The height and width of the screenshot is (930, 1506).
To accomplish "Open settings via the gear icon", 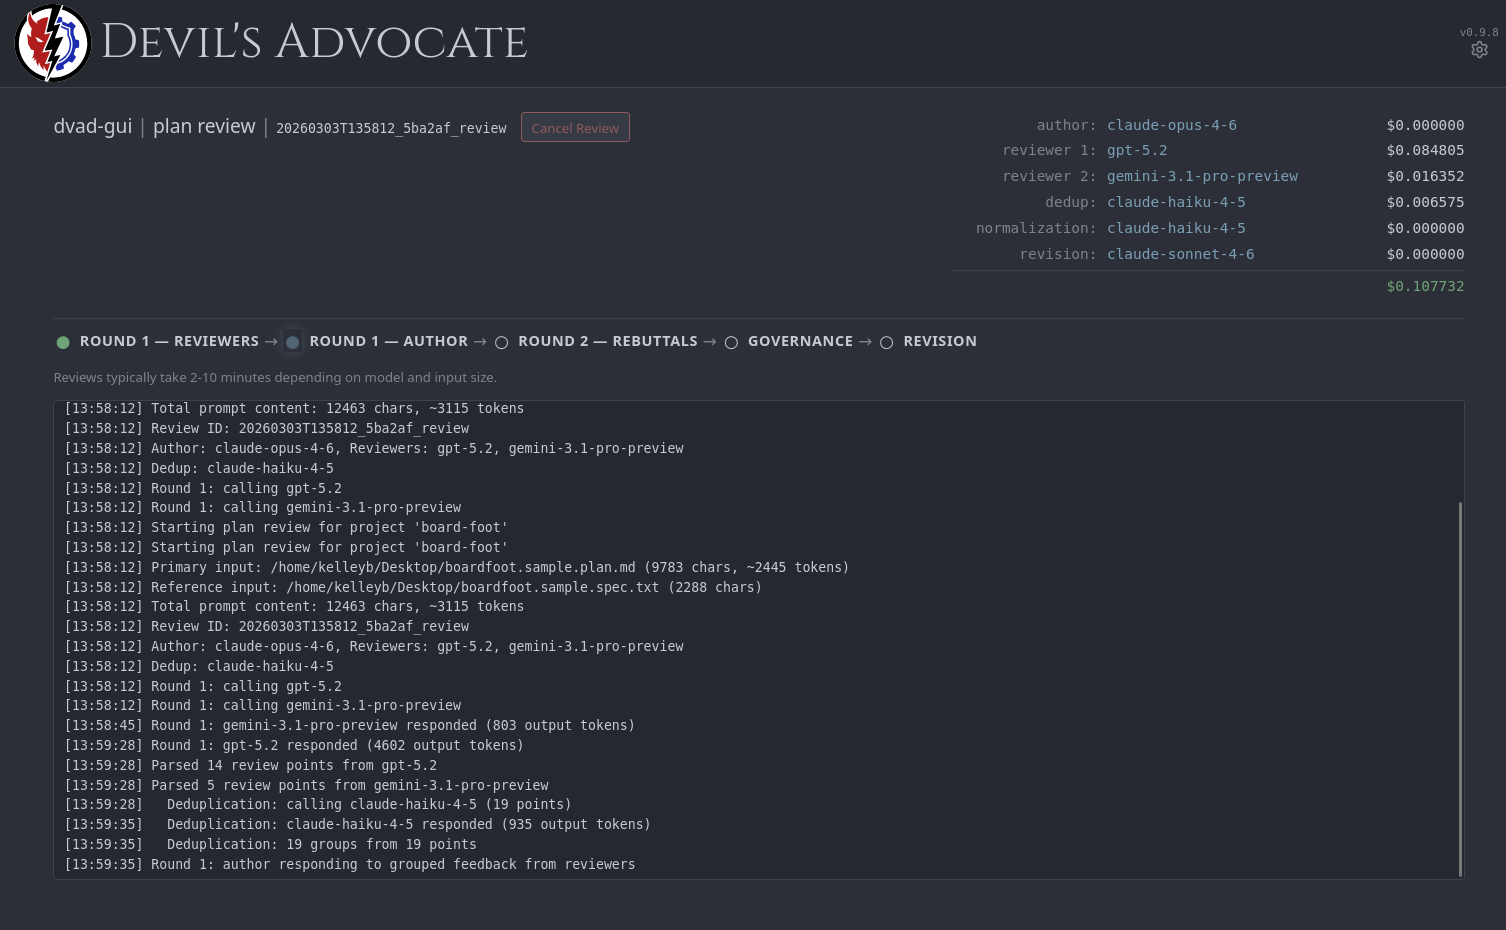I will pos(1479,50).
